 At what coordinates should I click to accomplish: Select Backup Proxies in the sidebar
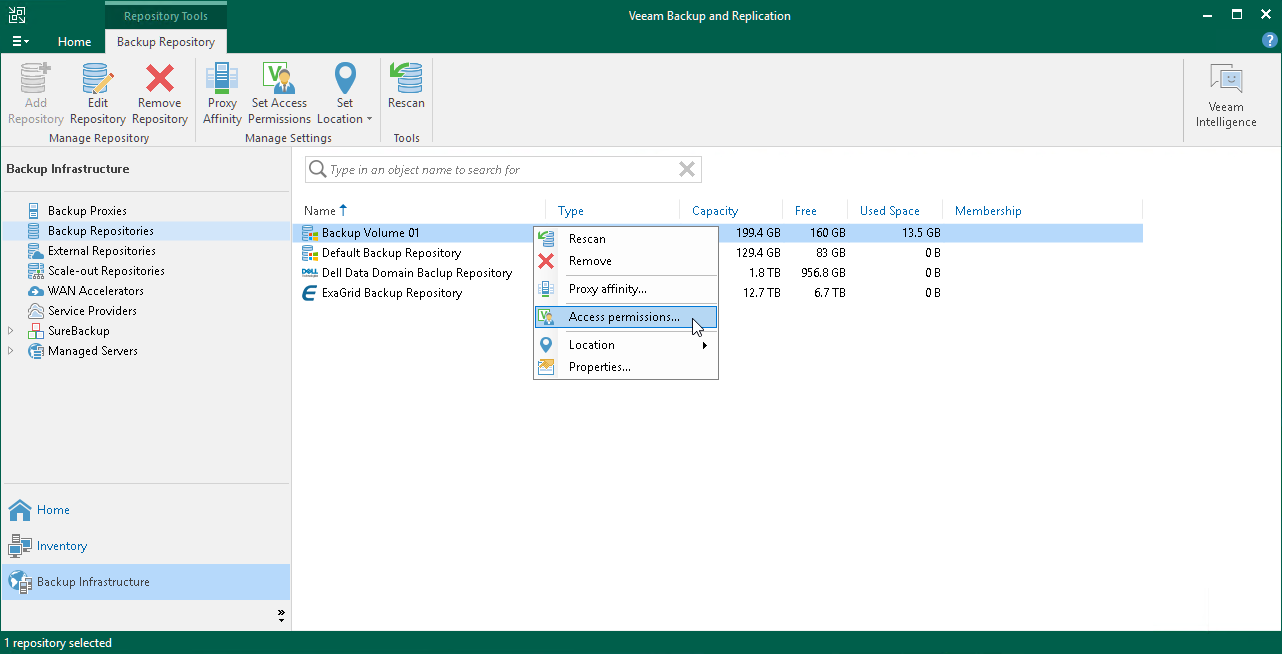click(86, 210)
